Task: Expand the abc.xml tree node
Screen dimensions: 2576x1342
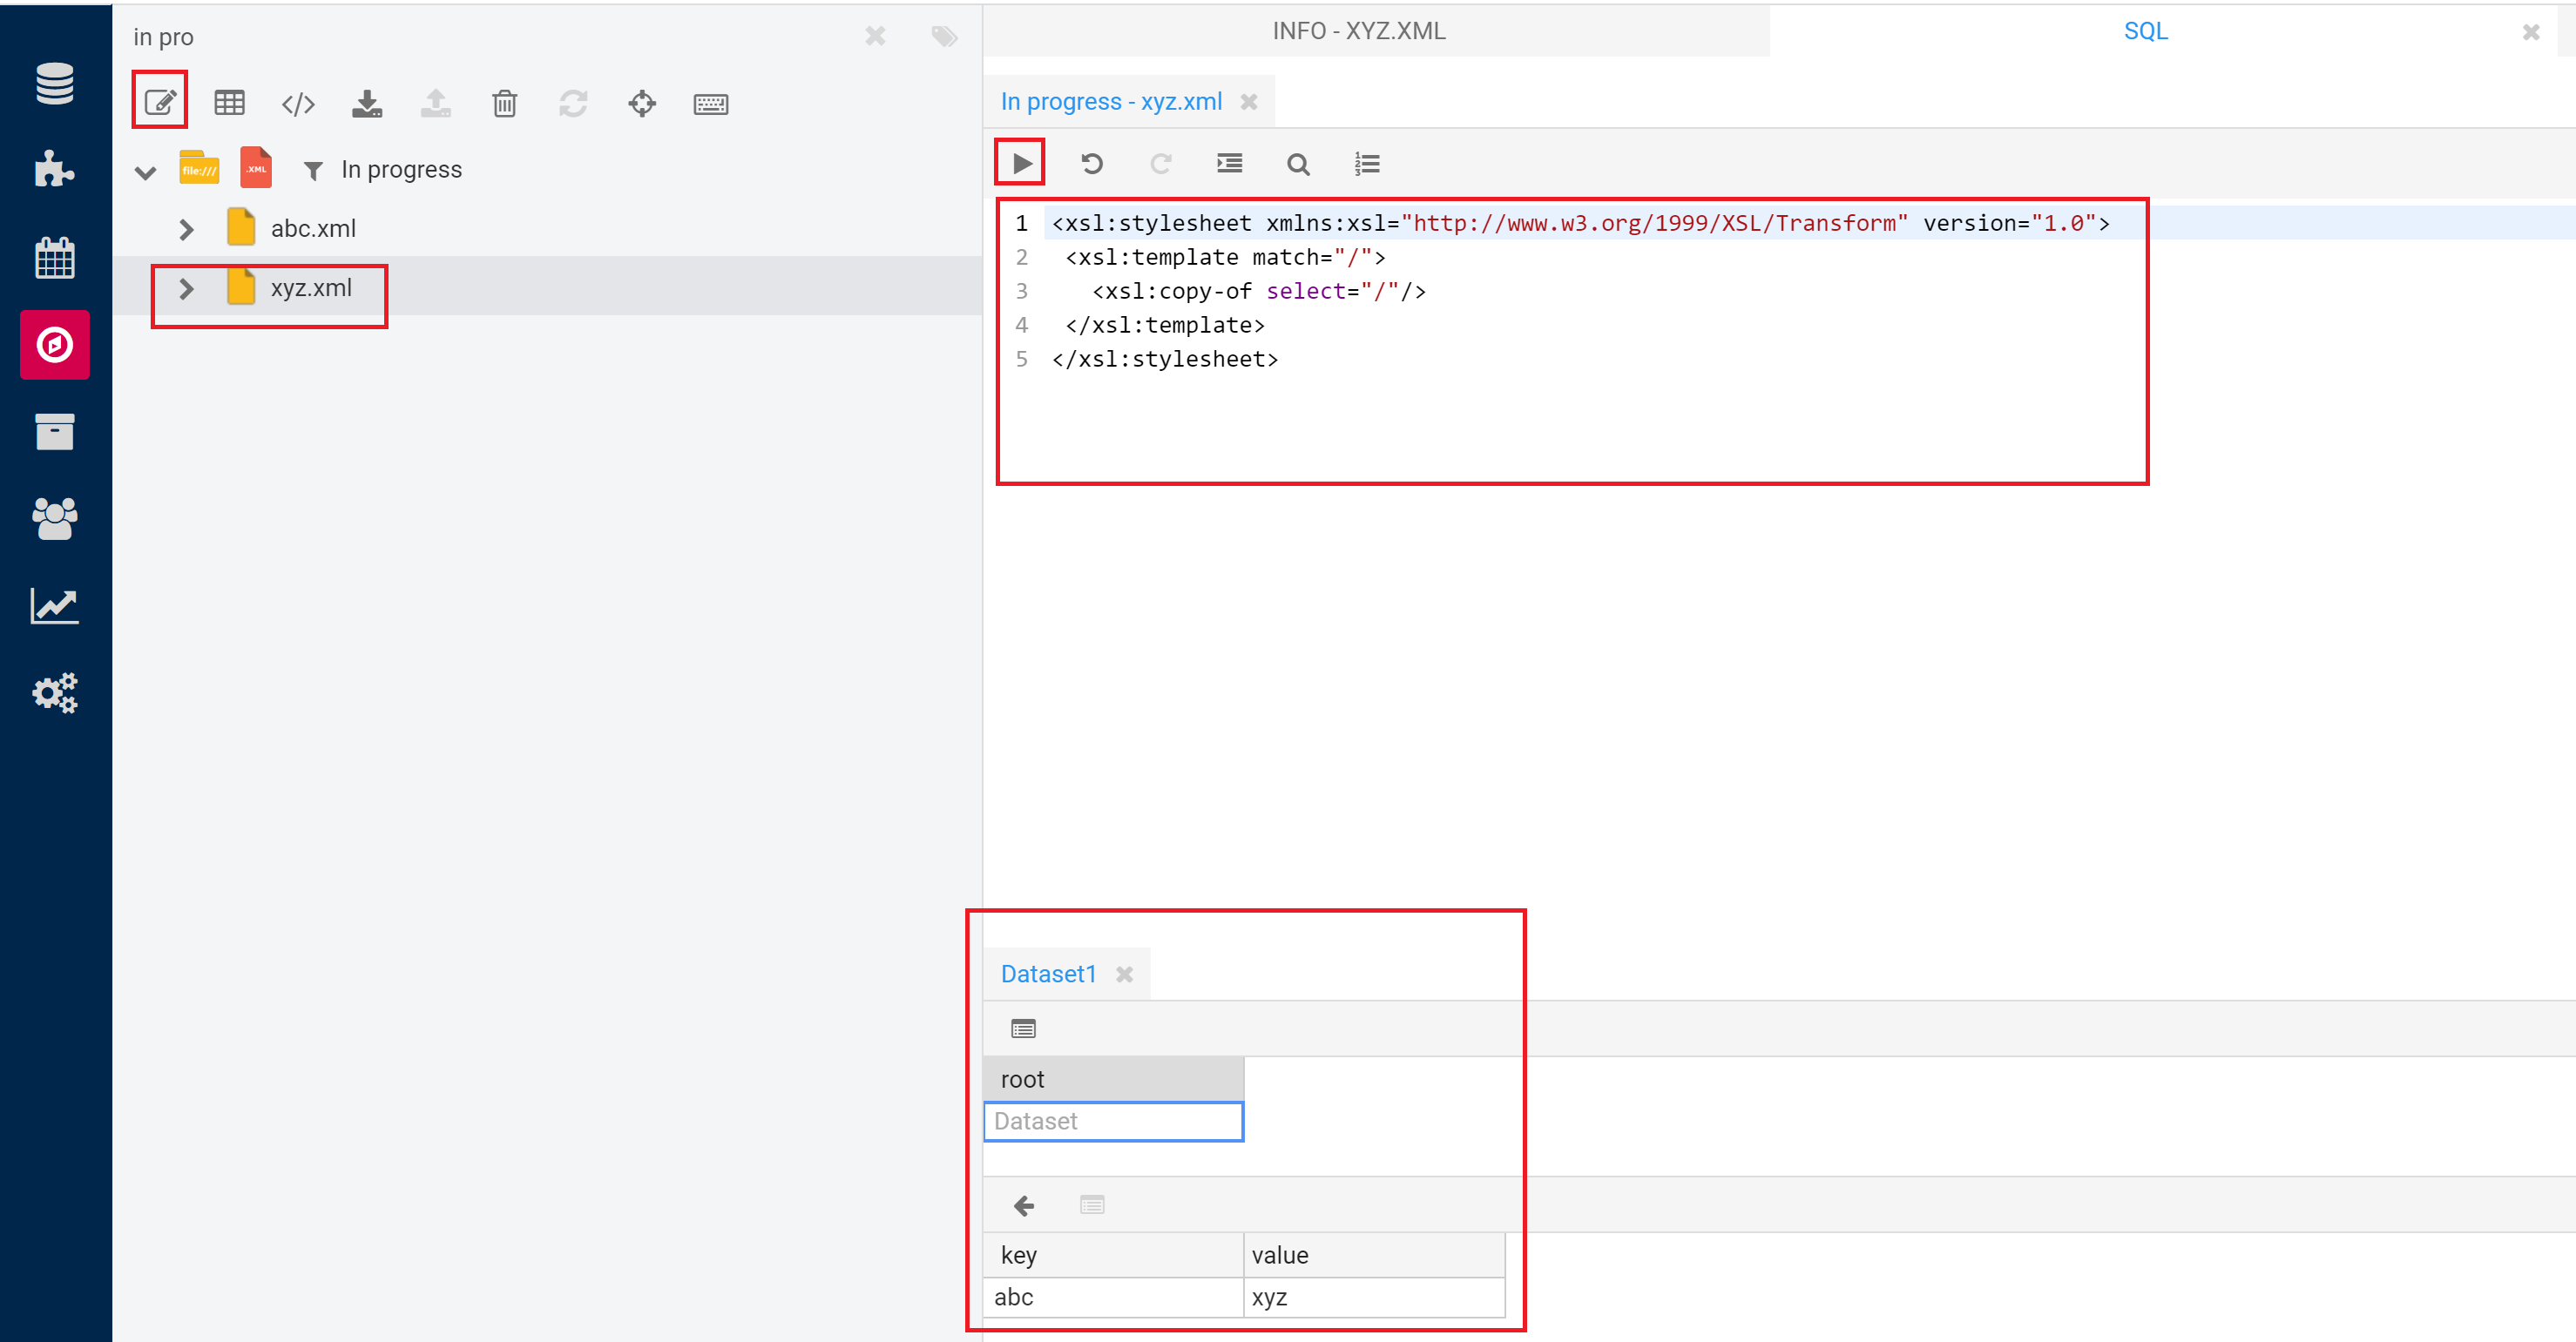Action: (x=186, y=229)
